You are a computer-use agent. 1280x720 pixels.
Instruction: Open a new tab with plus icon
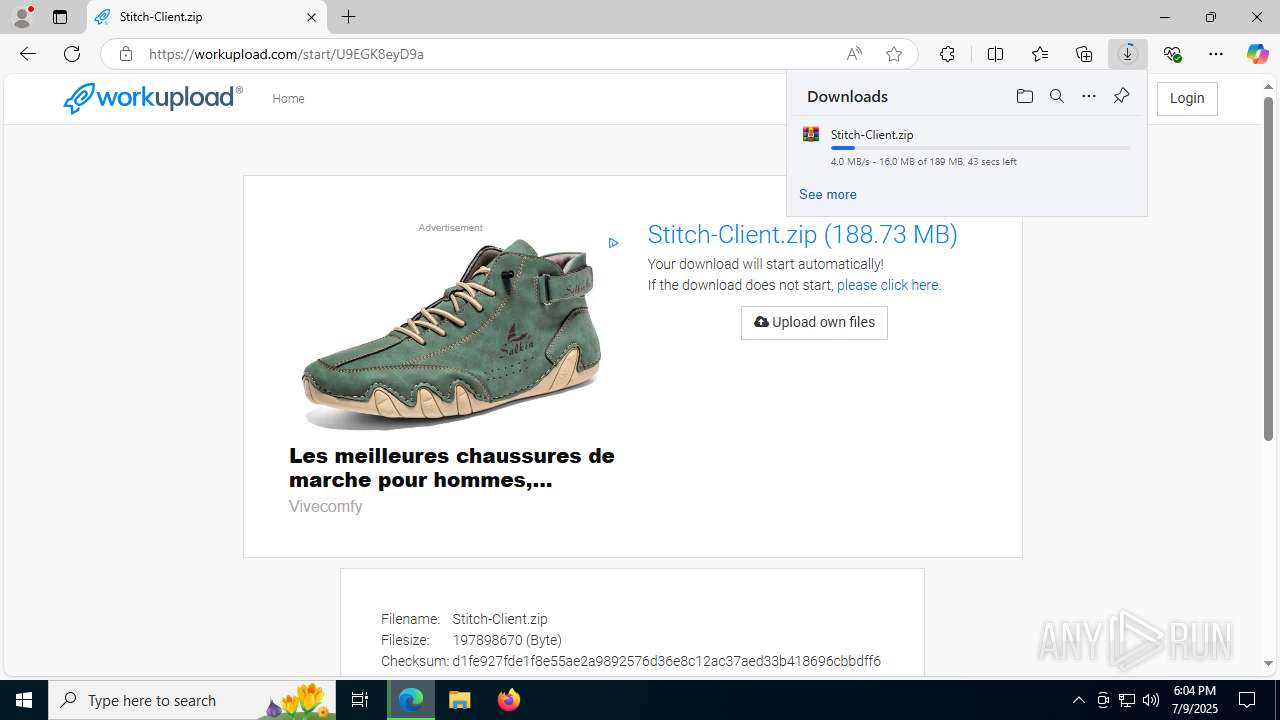(x=348, y=17)
